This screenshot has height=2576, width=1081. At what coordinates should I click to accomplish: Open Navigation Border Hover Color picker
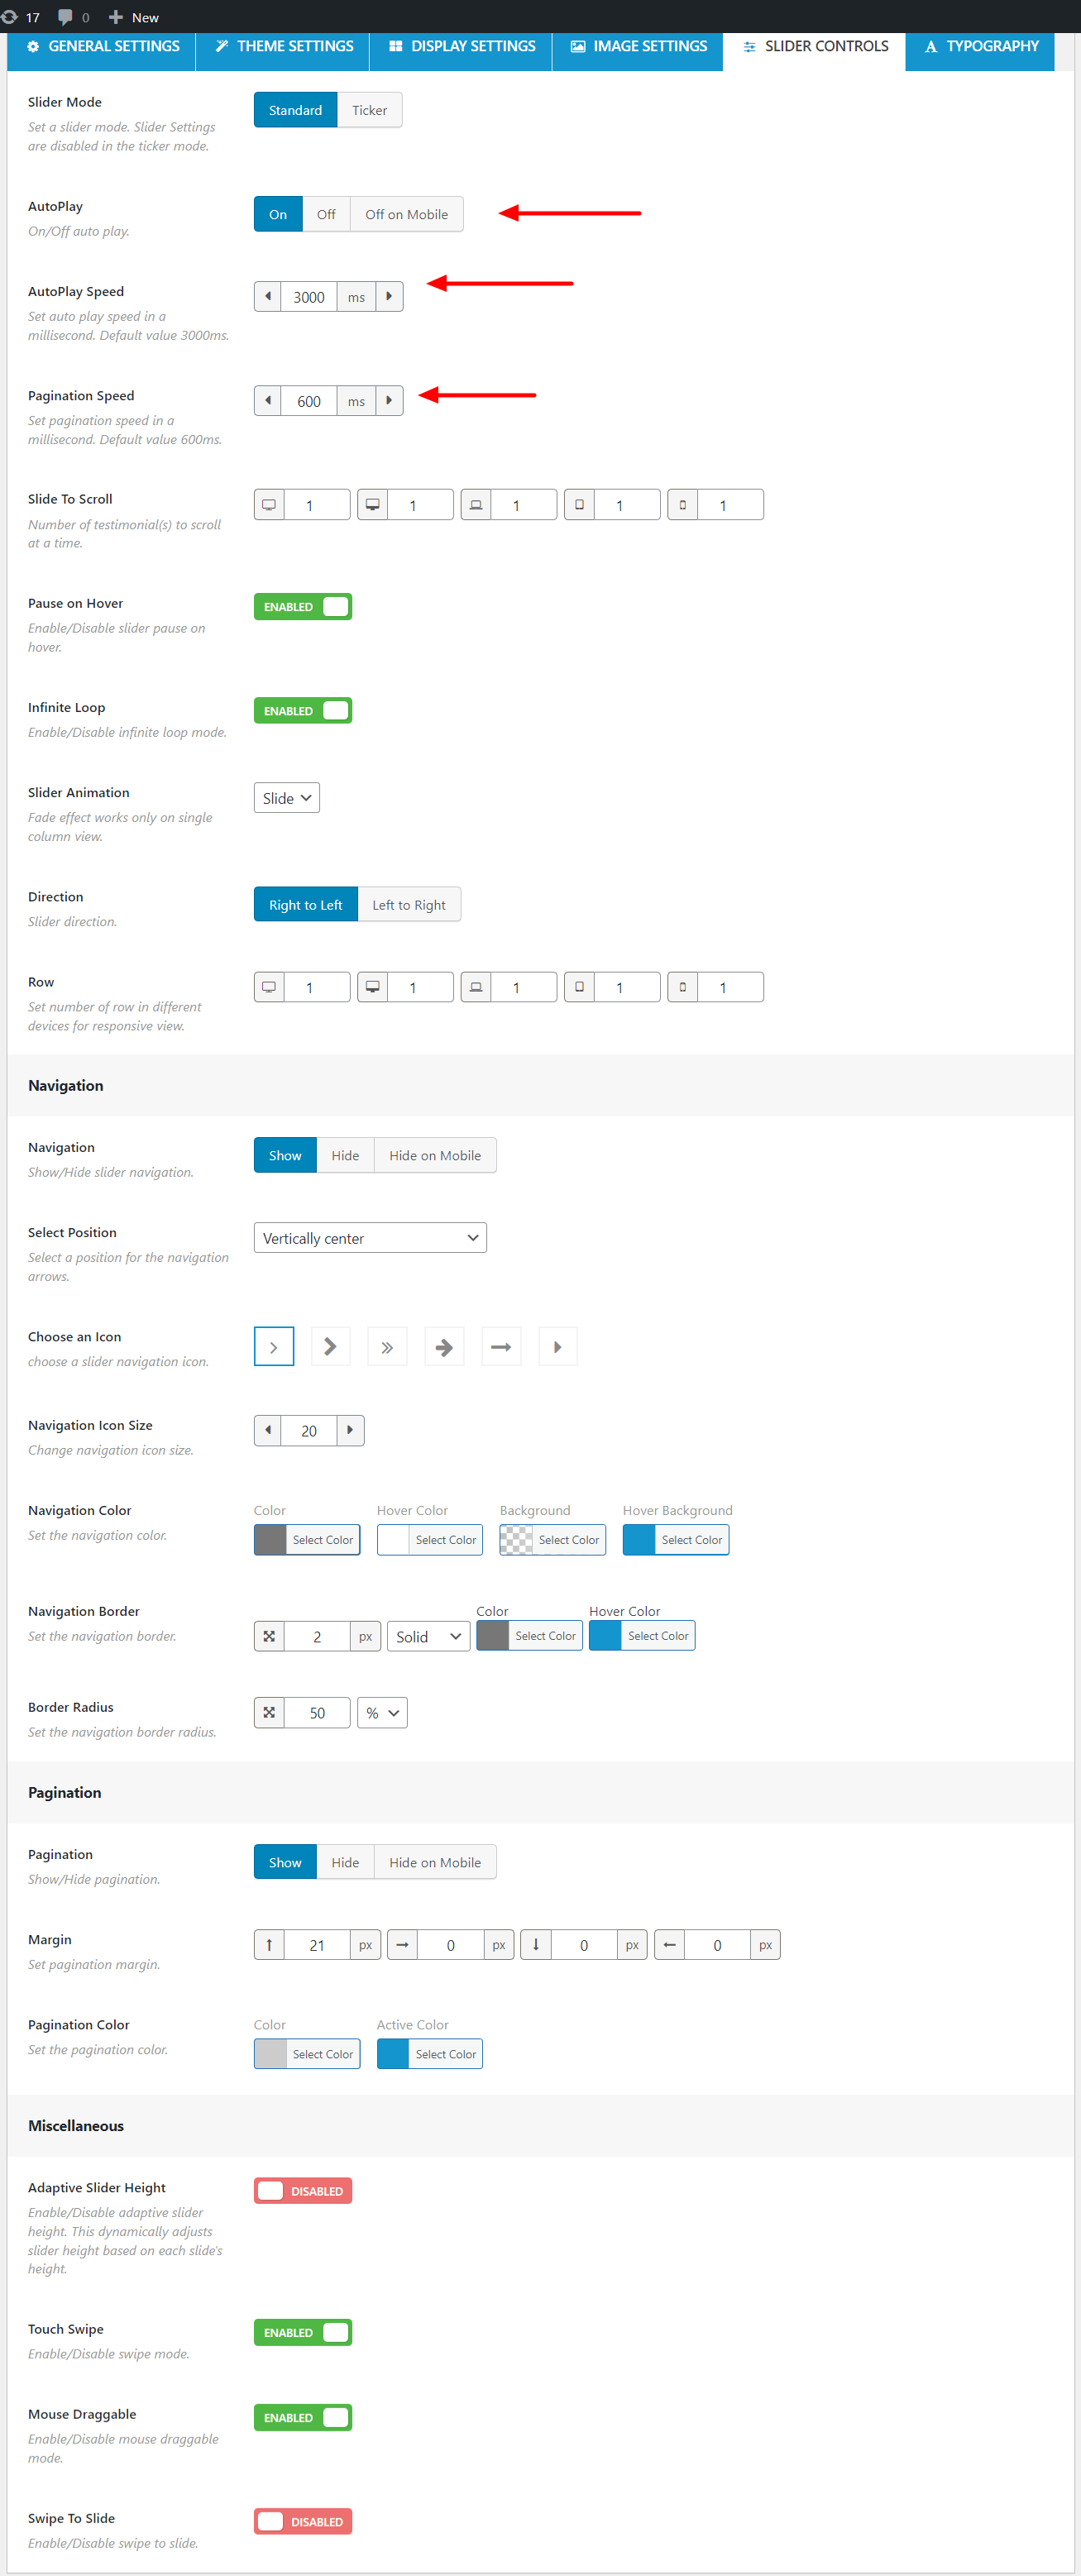tap(642, 1635)
